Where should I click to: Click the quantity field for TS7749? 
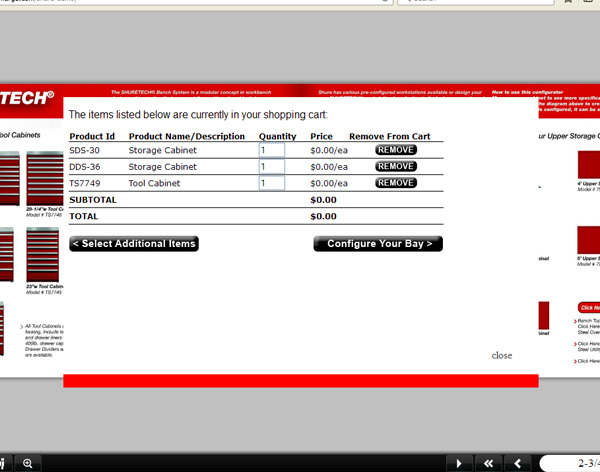coord(272,183)
